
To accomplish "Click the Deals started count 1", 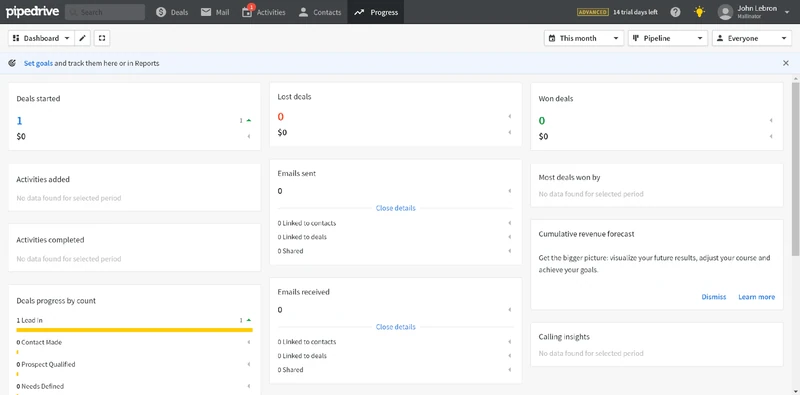I will pyautogui.click(x=19, y=121).
